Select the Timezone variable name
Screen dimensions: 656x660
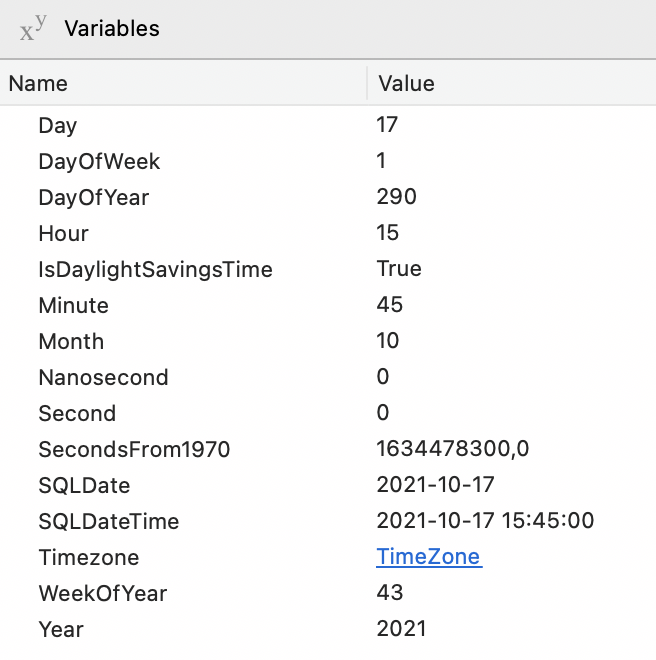click(89, 558)
